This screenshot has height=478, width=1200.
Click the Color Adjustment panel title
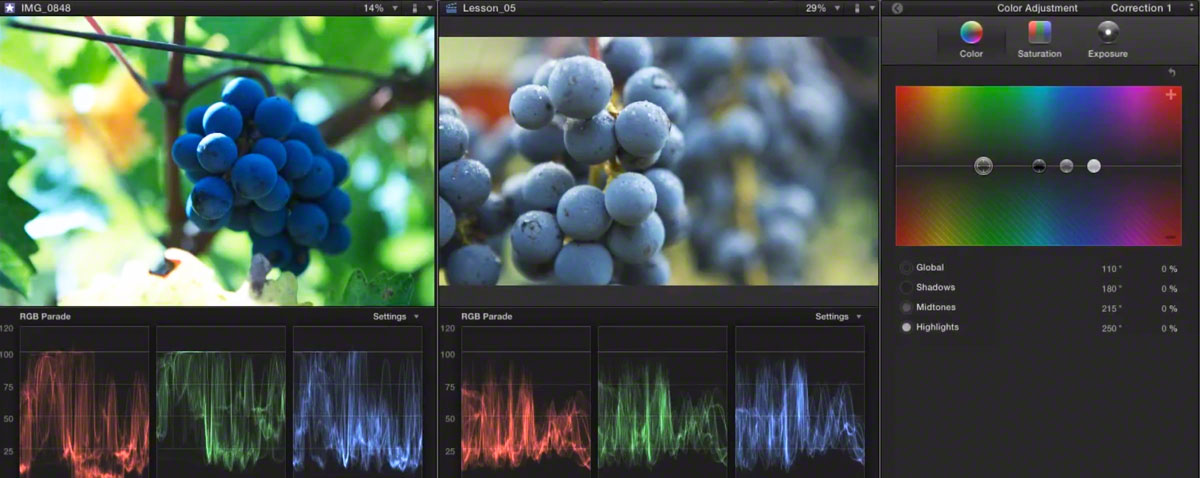pos(1037,8)
